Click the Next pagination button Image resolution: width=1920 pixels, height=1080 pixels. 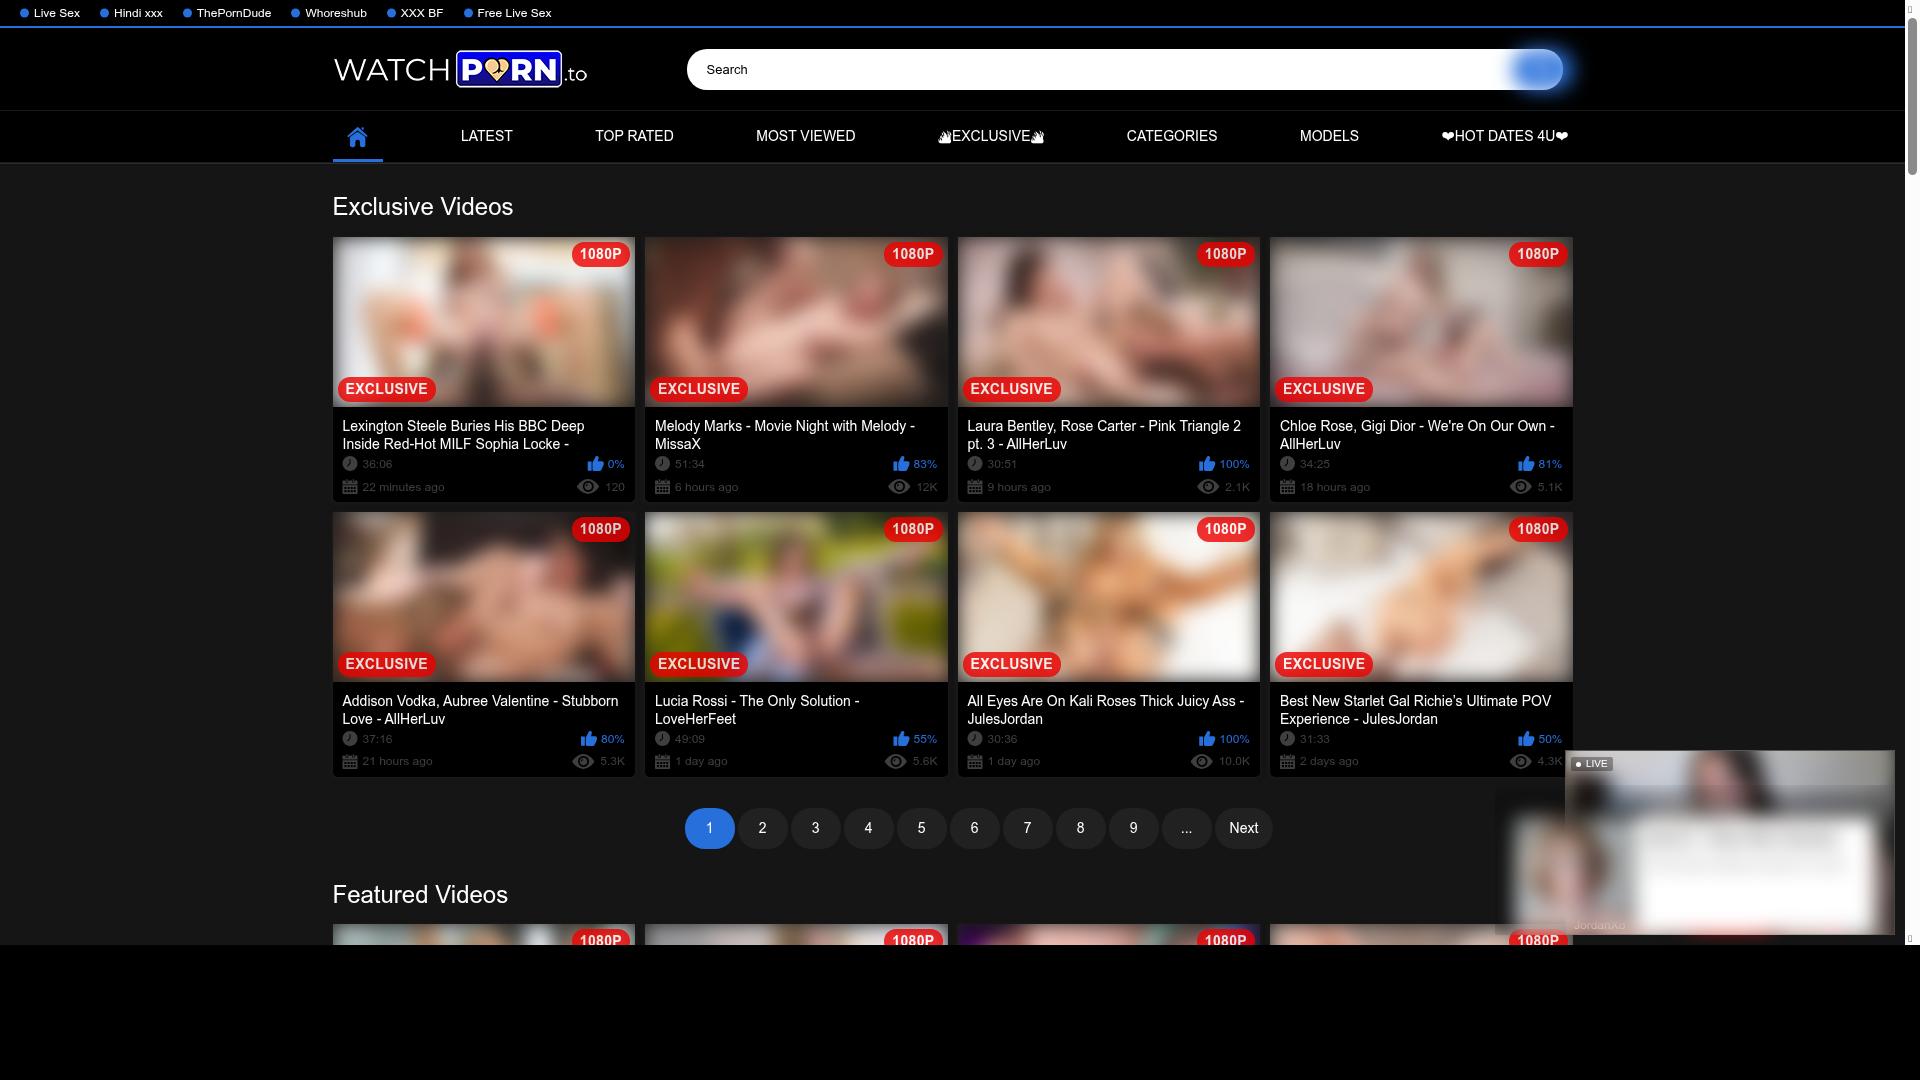tap(1243, 828)
